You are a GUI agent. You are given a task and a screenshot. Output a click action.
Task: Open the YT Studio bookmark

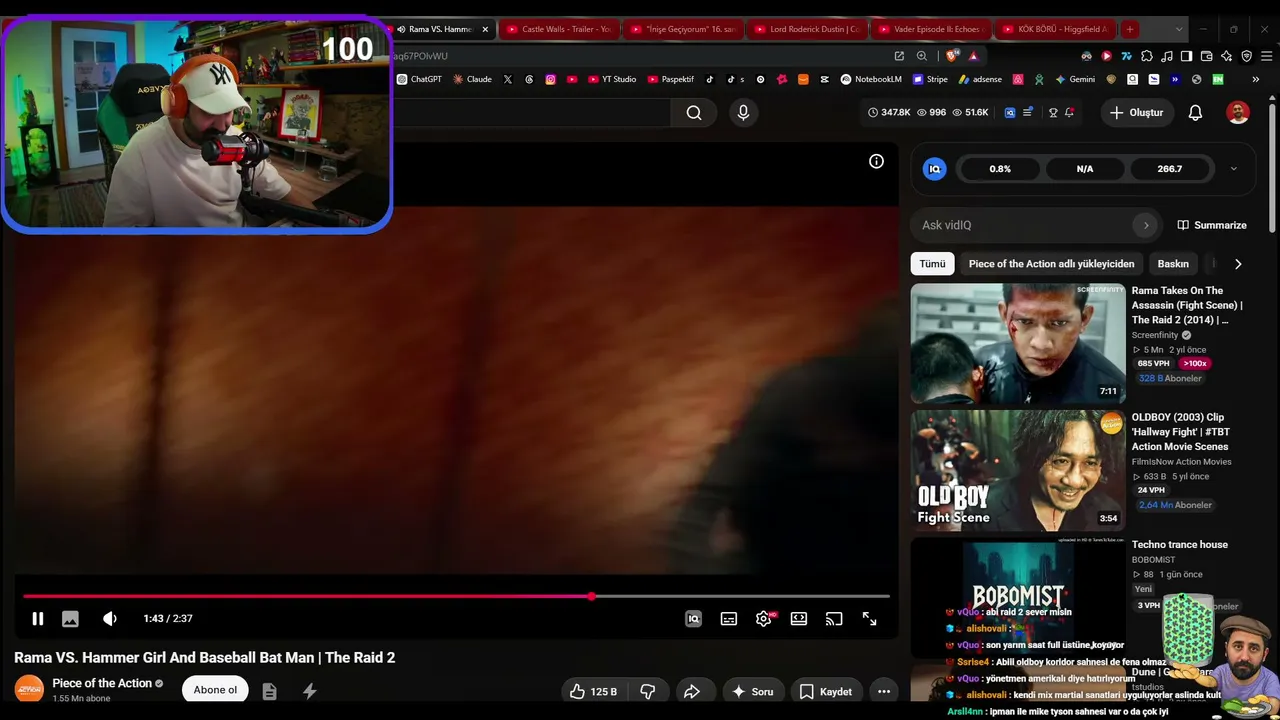612,79
